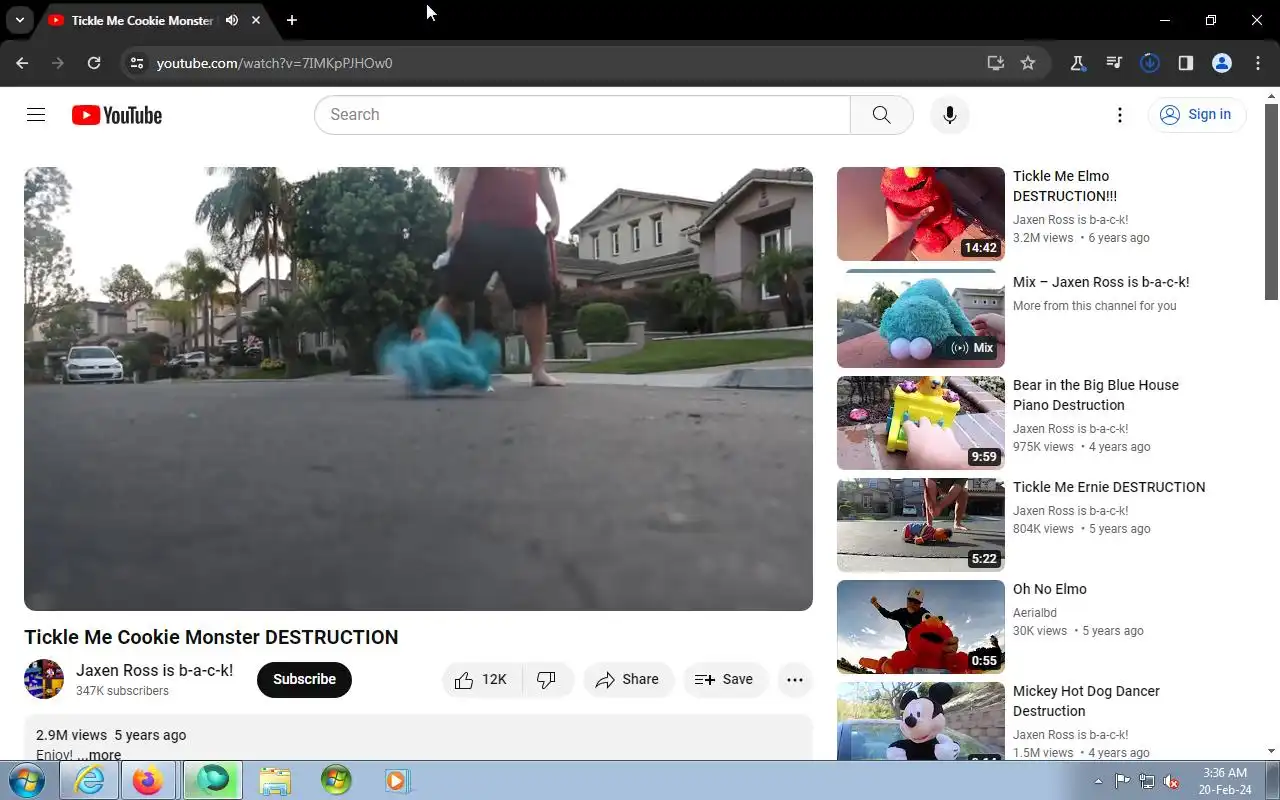
Task: Open Bear in the Big Blue House thumbnail
Action: point(921,423)
